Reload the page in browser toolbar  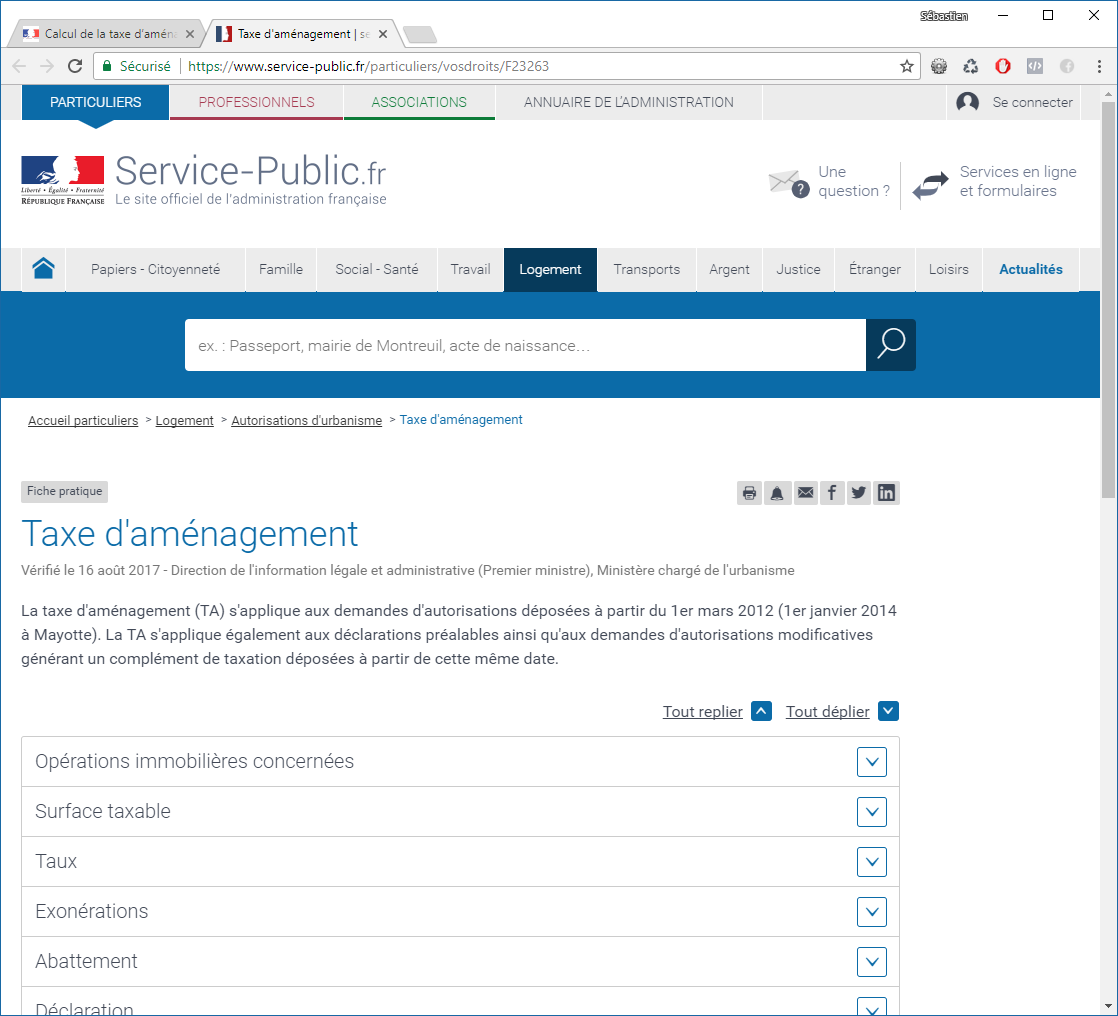(75, 66)
